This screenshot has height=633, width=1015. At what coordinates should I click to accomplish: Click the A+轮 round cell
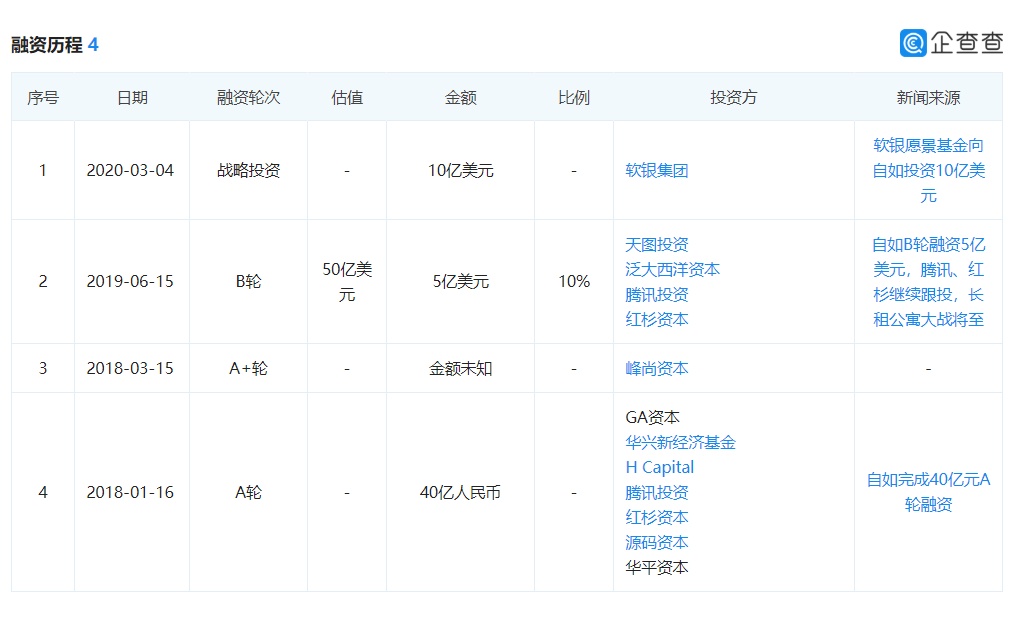click(x=249, y=369)
